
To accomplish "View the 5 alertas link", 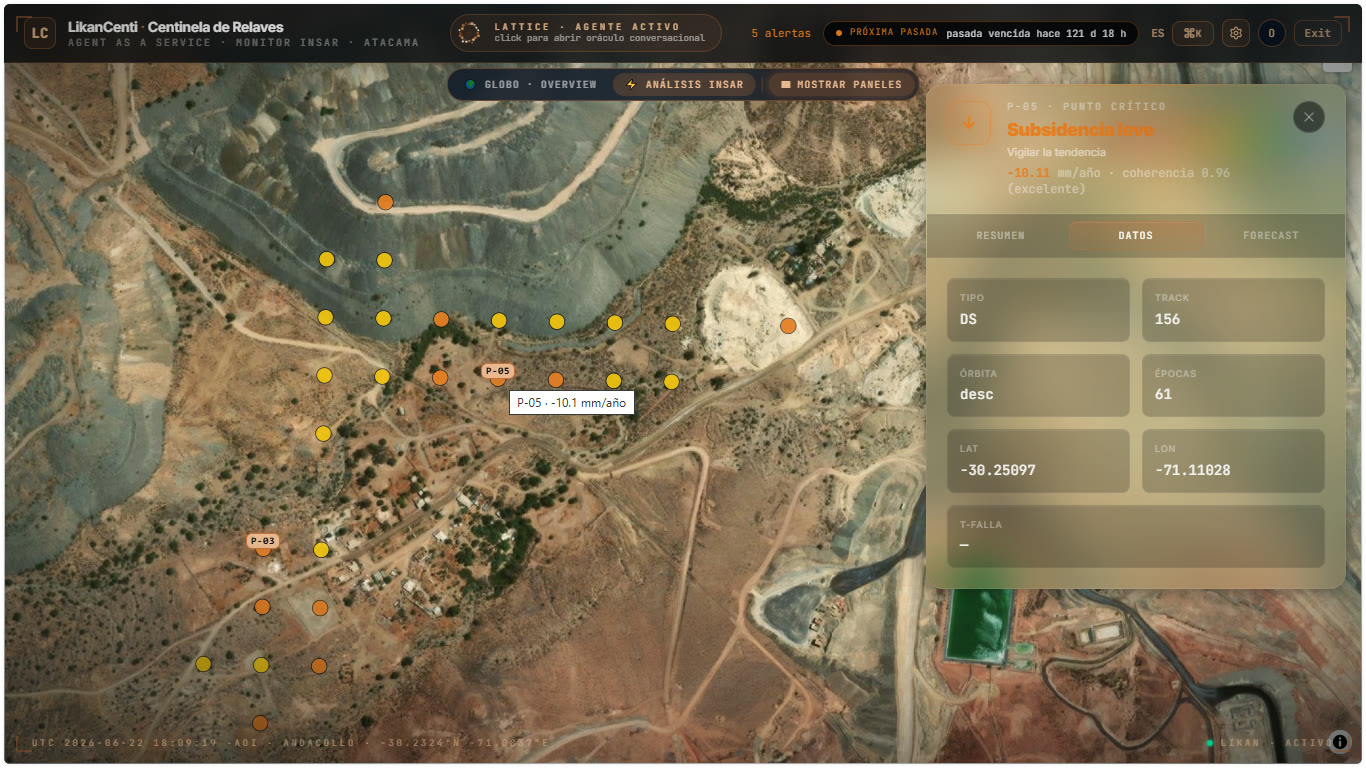I will point(781,33).
